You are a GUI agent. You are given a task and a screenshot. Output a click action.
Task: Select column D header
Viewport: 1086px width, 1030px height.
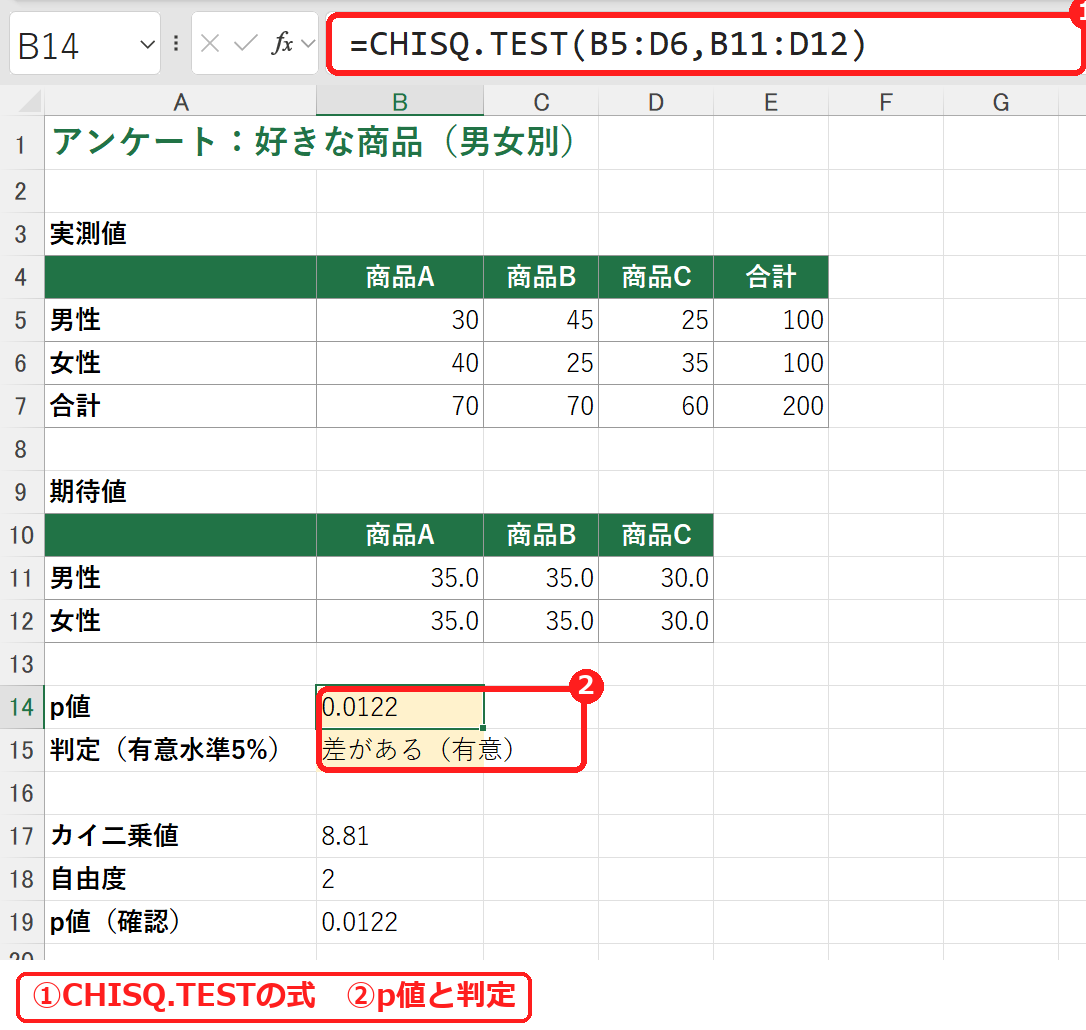656,103
